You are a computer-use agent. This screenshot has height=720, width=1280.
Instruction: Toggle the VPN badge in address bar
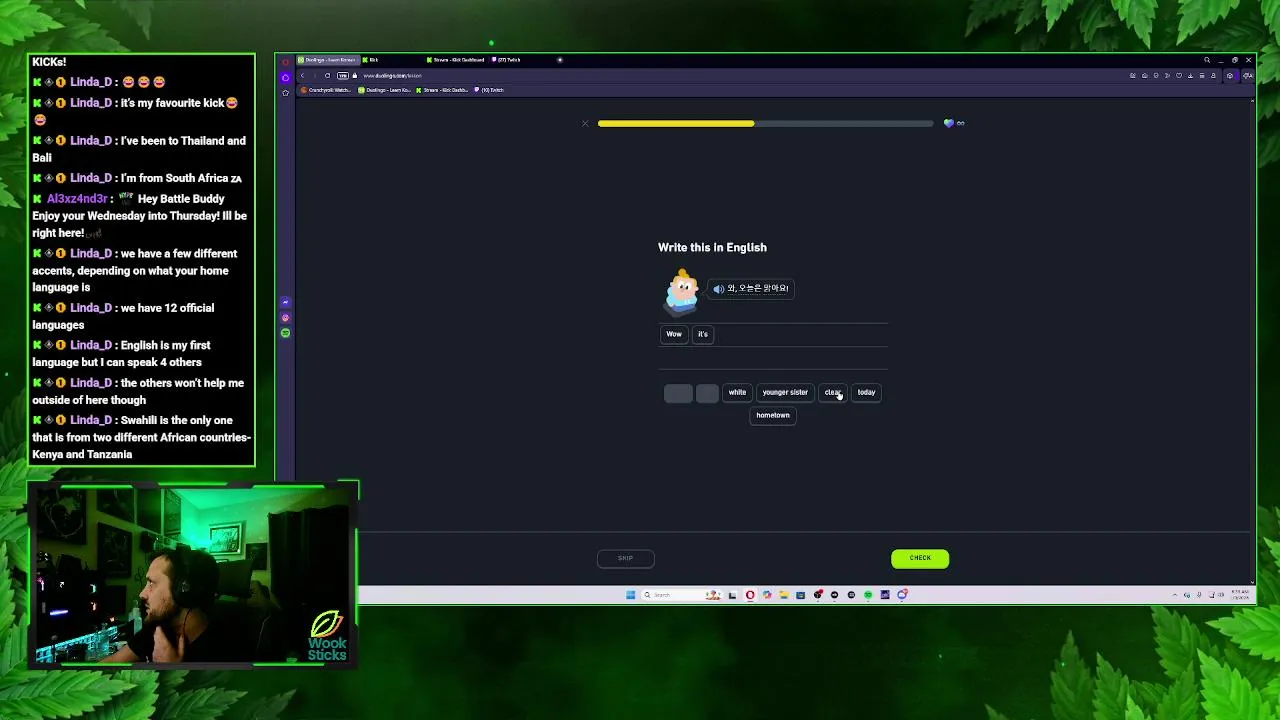point(343,76)
